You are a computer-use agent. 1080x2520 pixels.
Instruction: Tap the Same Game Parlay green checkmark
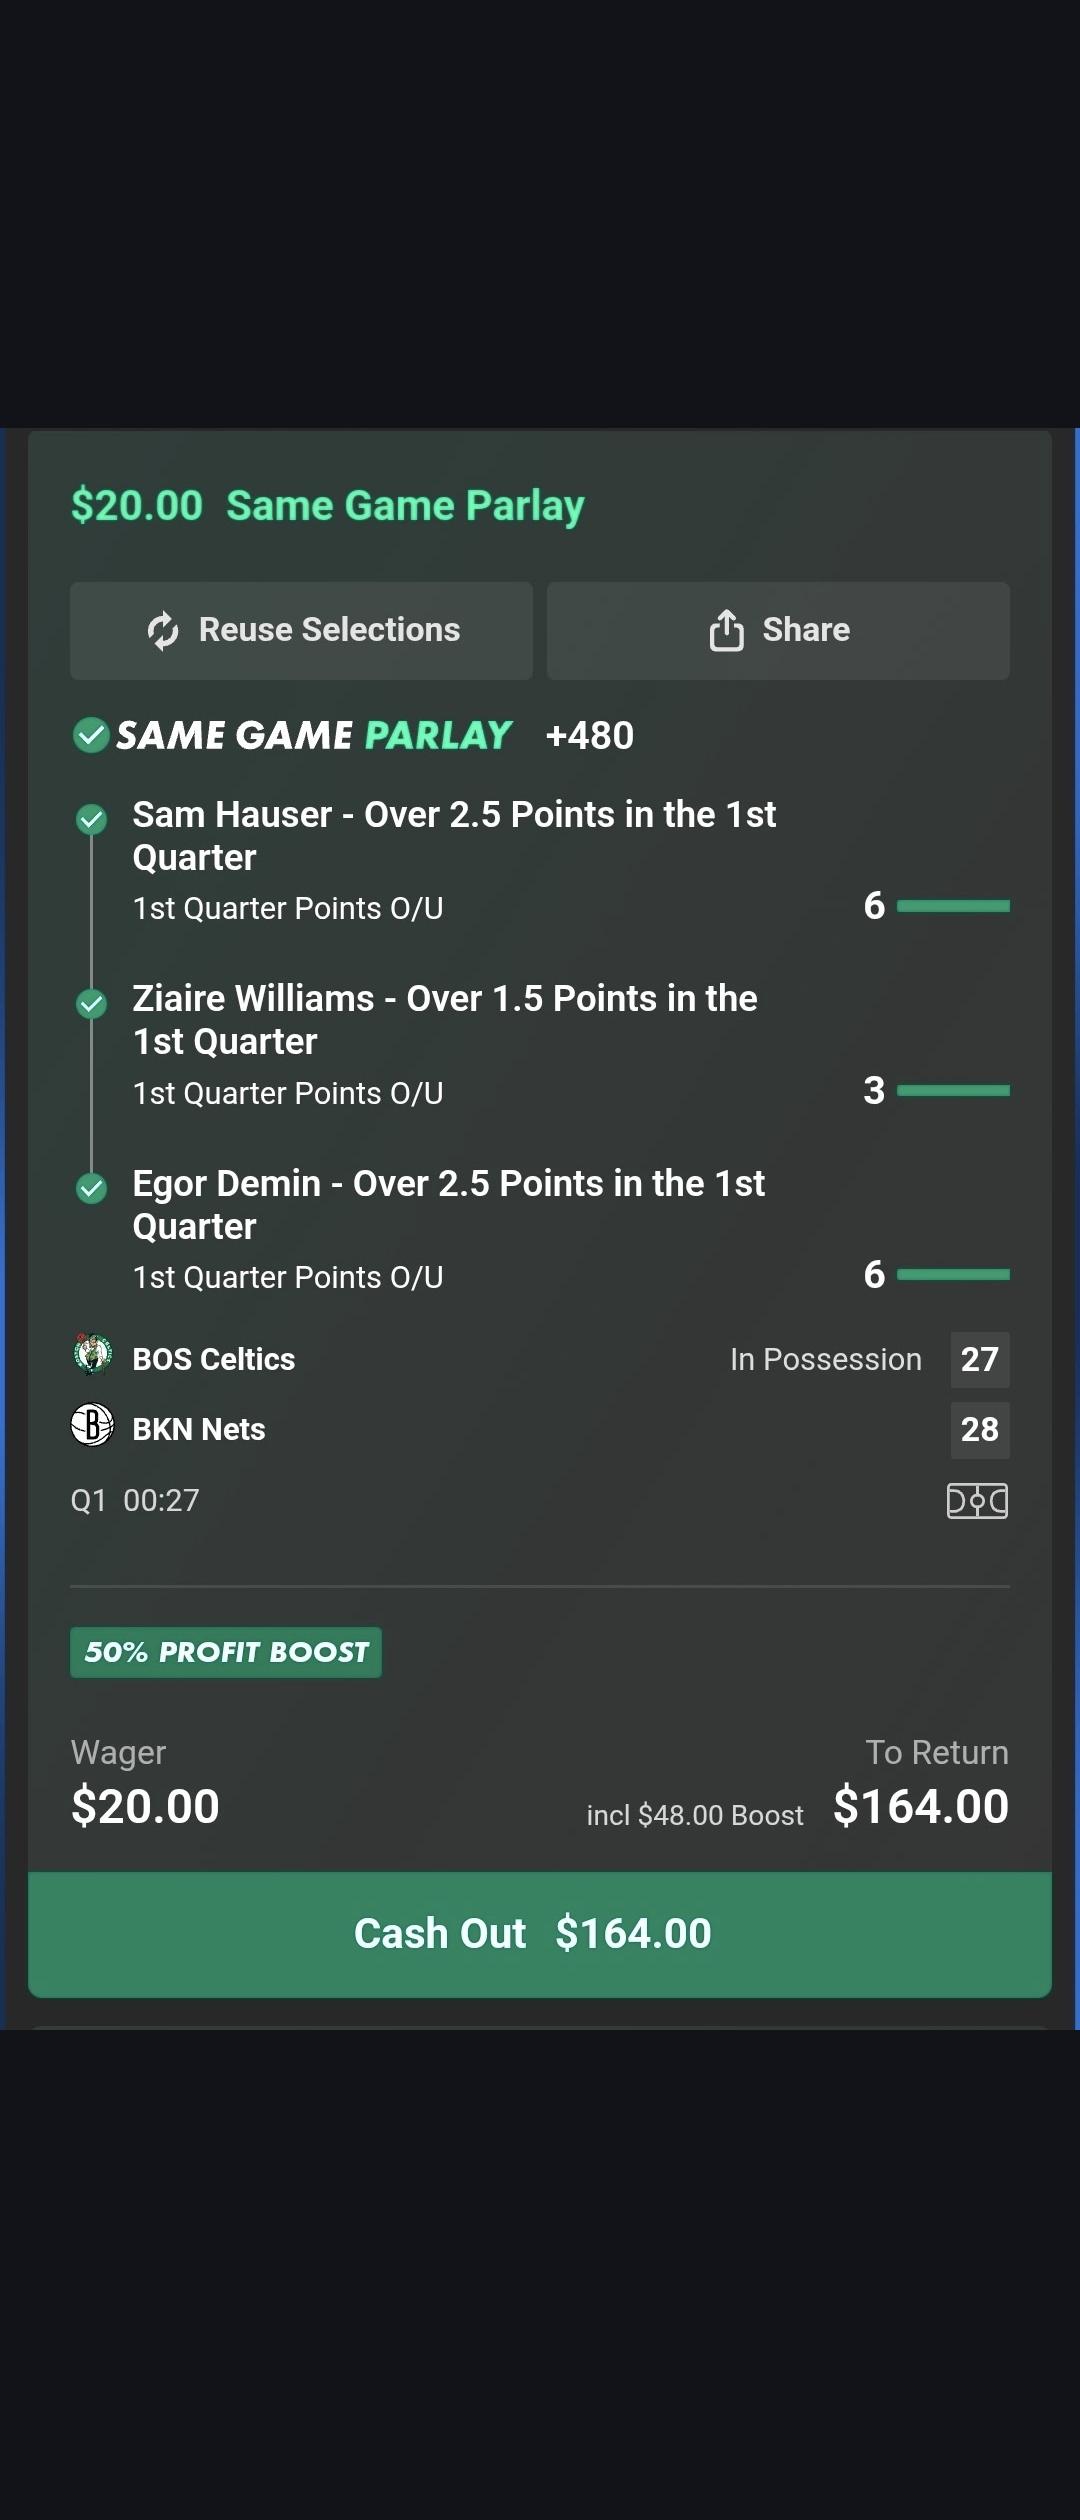[x=91, y=735]
